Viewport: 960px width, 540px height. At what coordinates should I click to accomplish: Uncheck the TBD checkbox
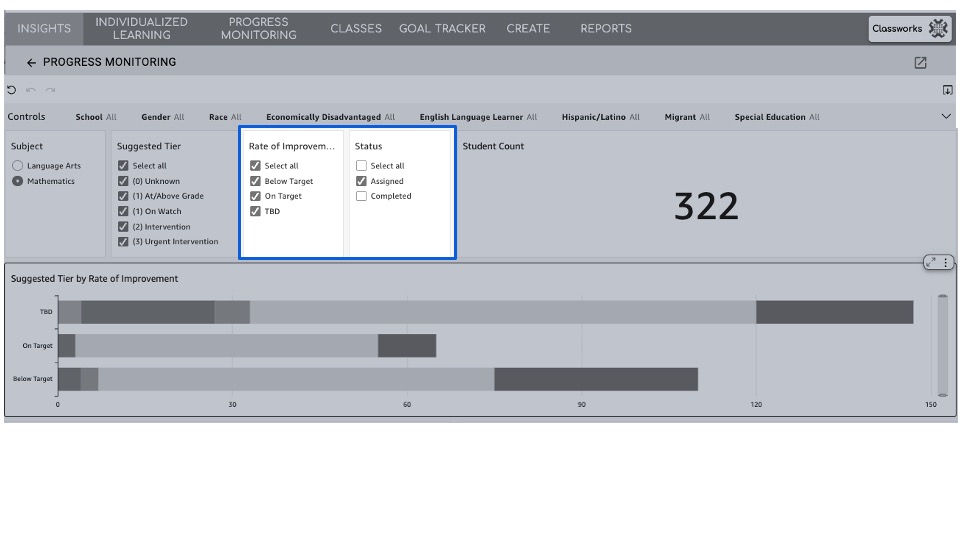click(x=255, y=211)
